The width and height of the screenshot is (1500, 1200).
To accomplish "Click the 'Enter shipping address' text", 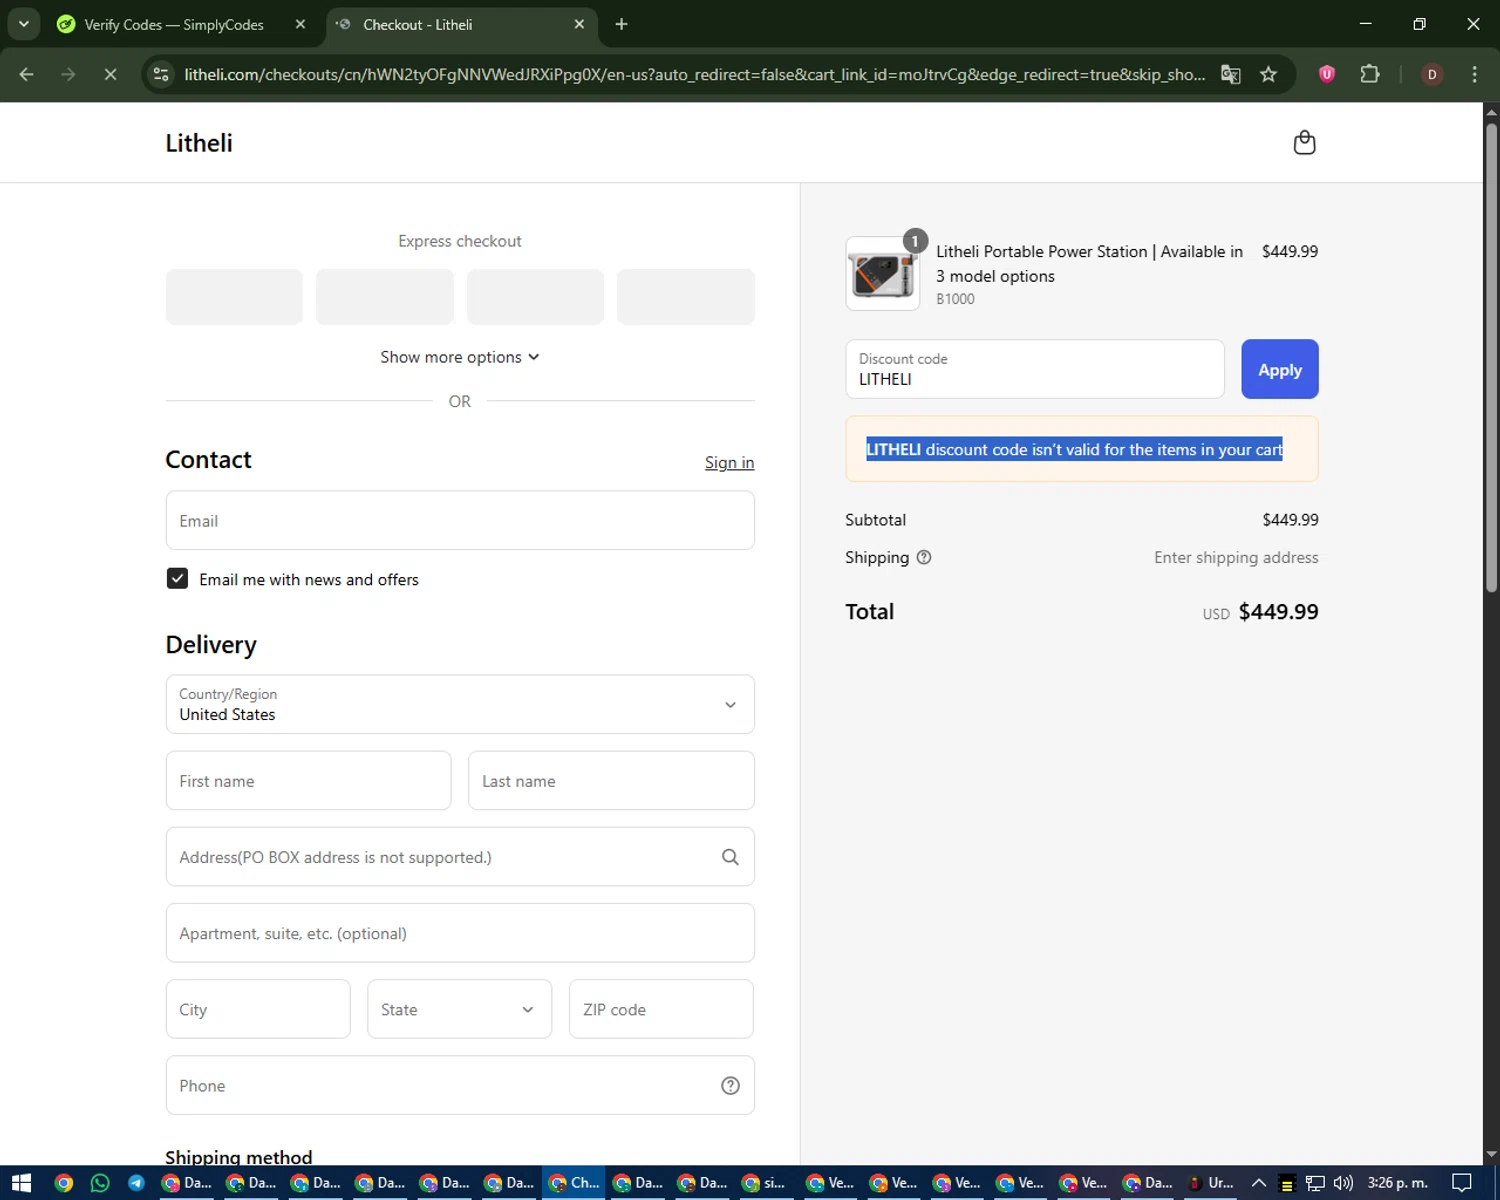I will point(1236,558).
